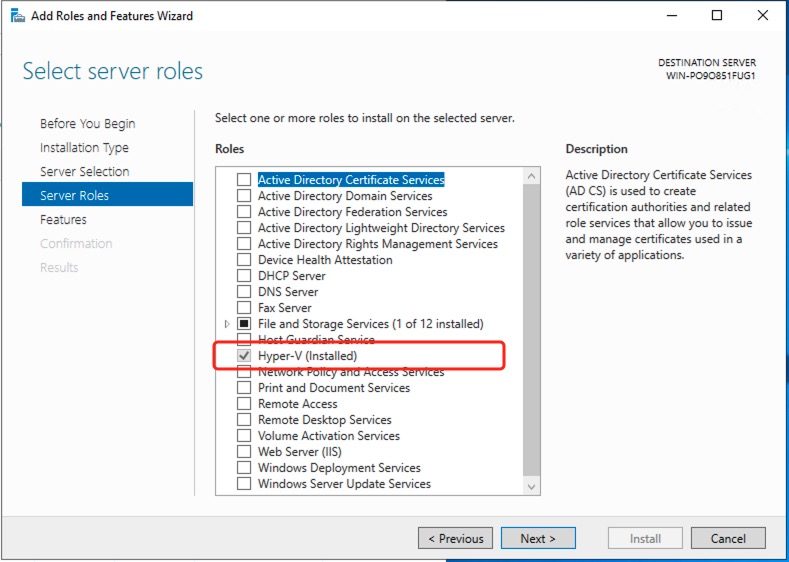Enable the DHCP Server role checkbox
Screen dimensions: 789x562
pyautogui.click(x=244, y=276)
